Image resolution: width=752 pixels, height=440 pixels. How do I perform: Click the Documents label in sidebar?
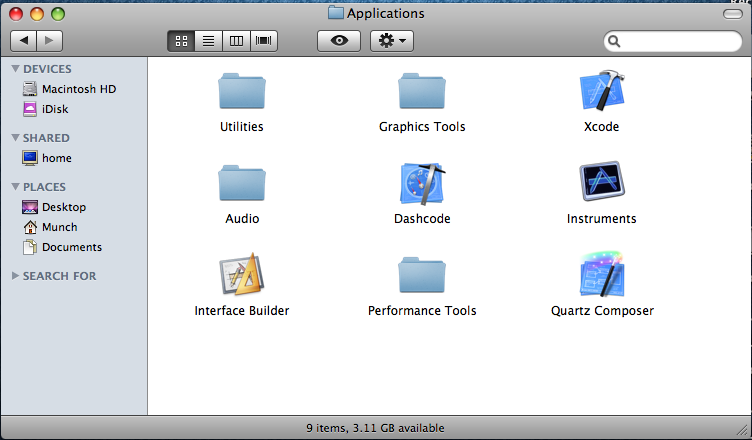[72, 247]
